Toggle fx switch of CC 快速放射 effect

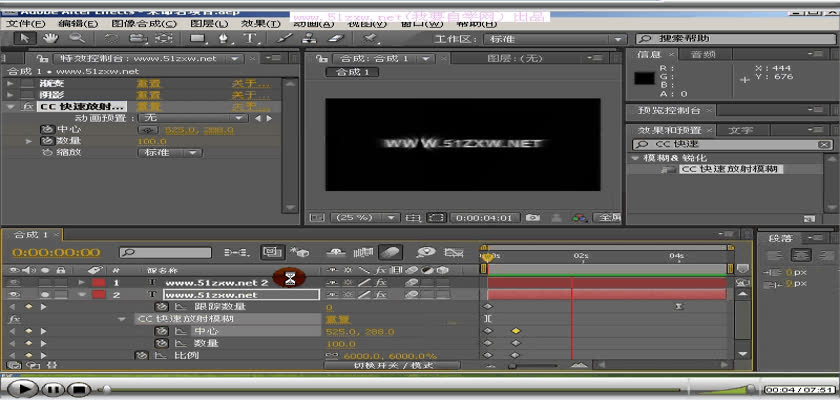(x=27, y=107)
